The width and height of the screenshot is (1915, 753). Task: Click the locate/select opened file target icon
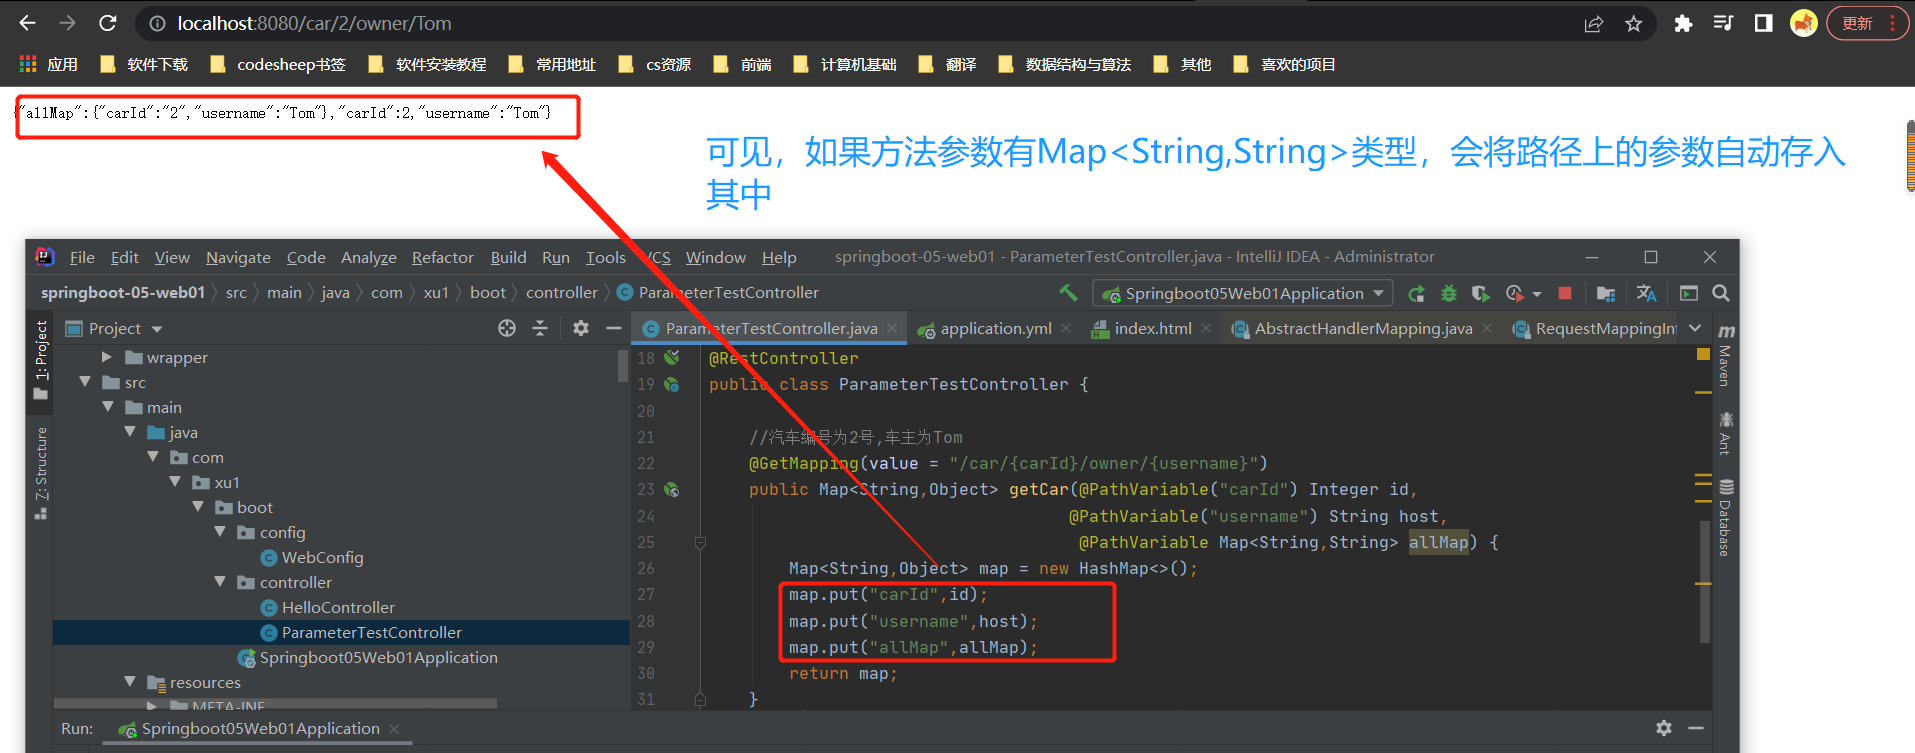507,328
